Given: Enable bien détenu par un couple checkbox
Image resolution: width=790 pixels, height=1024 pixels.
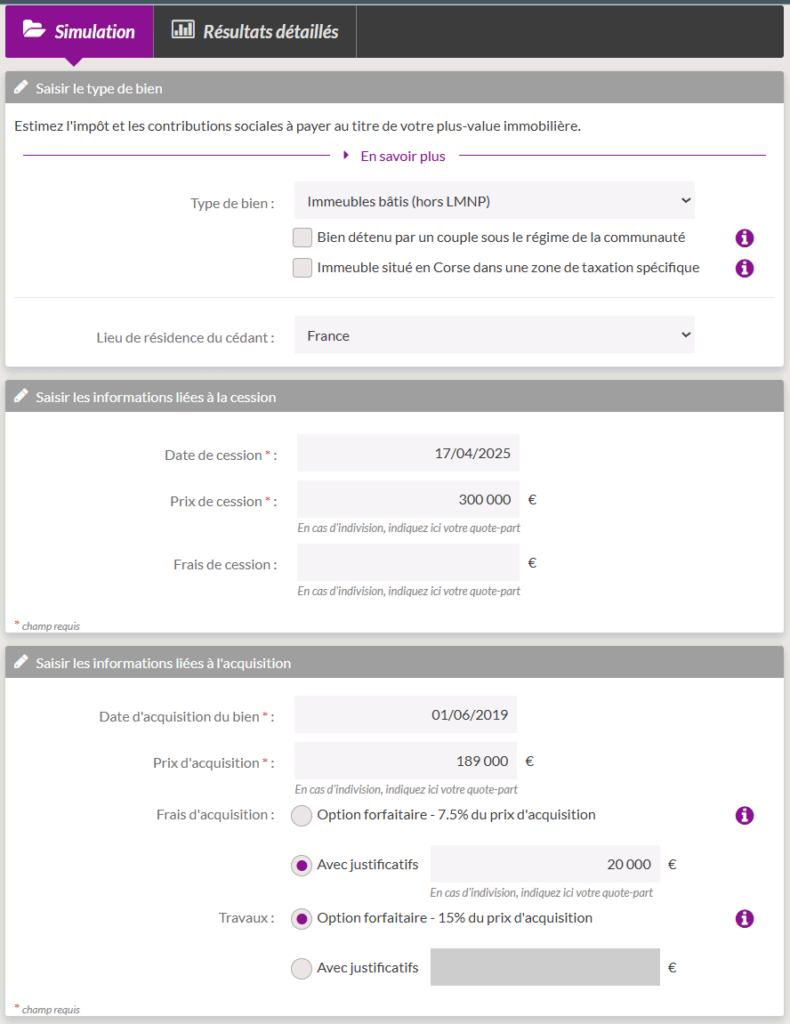Looking at the screenshot, I should pyautogui.click(x=302, y=238).
